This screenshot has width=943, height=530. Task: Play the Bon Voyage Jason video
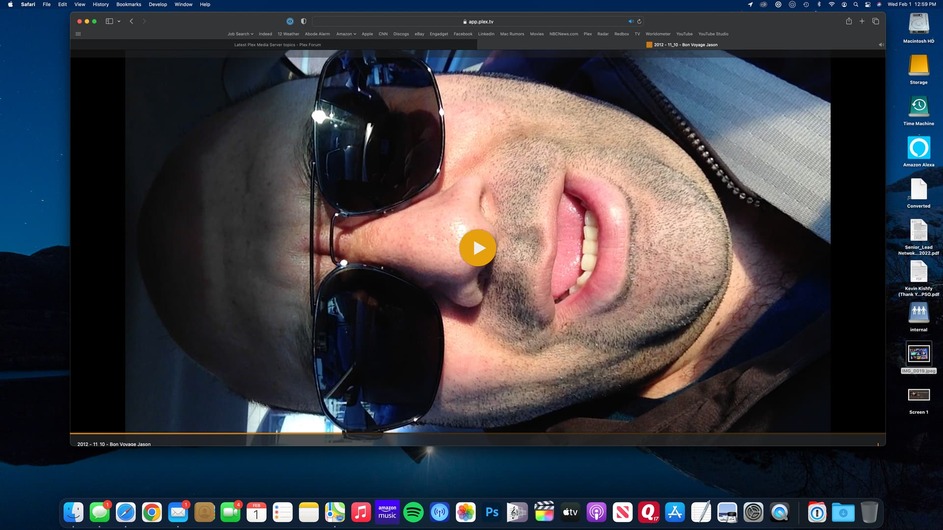click(x=477, y=248)
